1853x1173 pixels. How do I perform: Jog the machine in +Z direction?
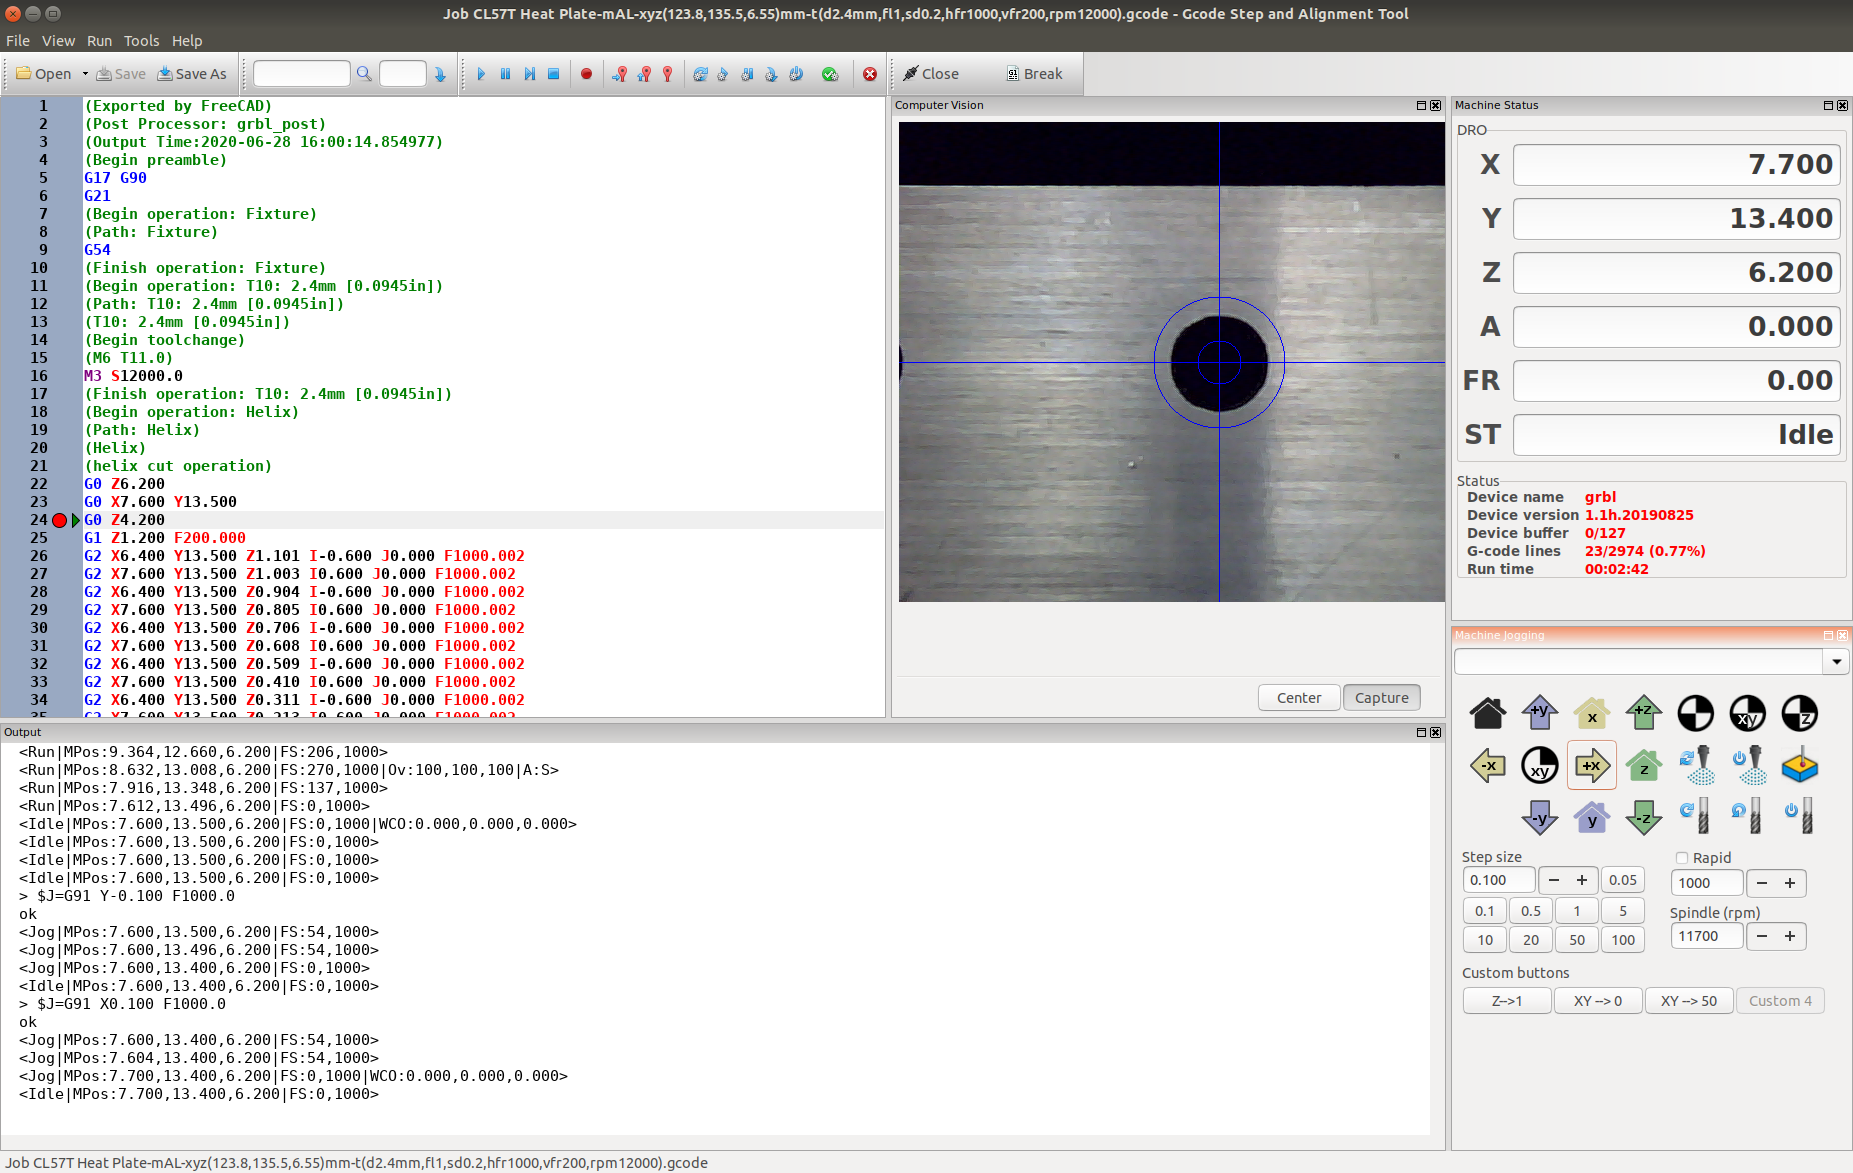tap(1644, 713)
